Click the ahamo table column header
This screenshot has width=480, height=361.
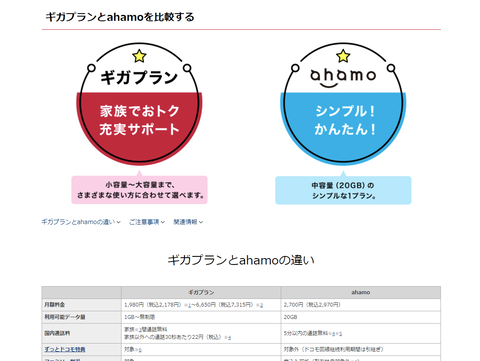(361, 292)
